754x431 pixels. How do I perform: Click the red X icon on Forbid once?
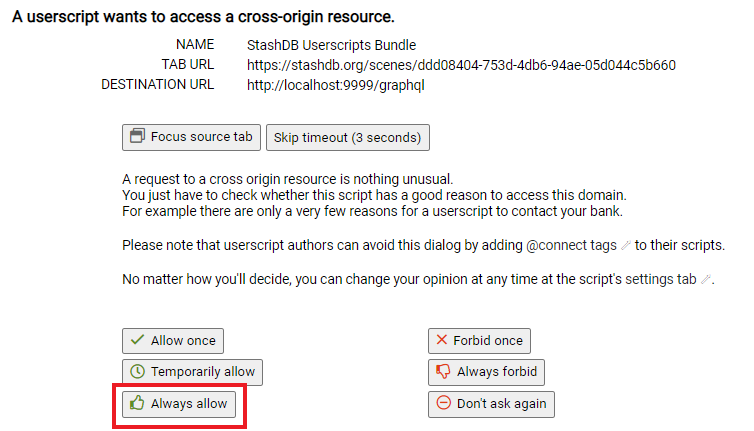[x=441, y=340]
